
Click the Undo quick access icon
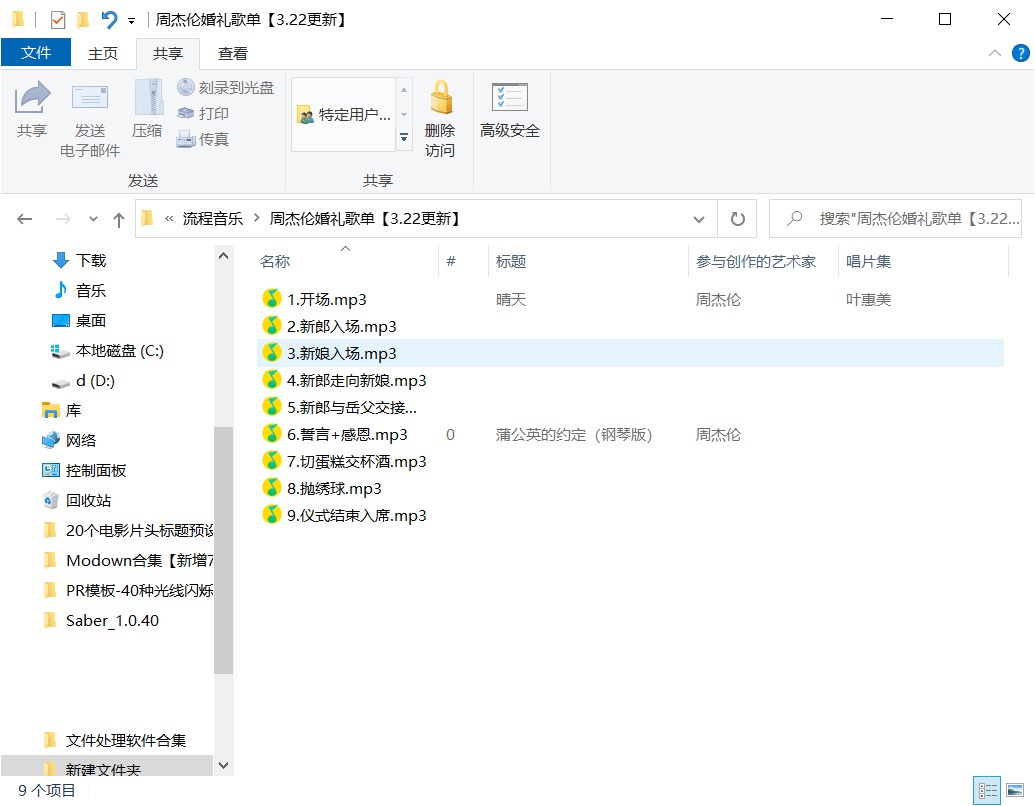[109, 20]
